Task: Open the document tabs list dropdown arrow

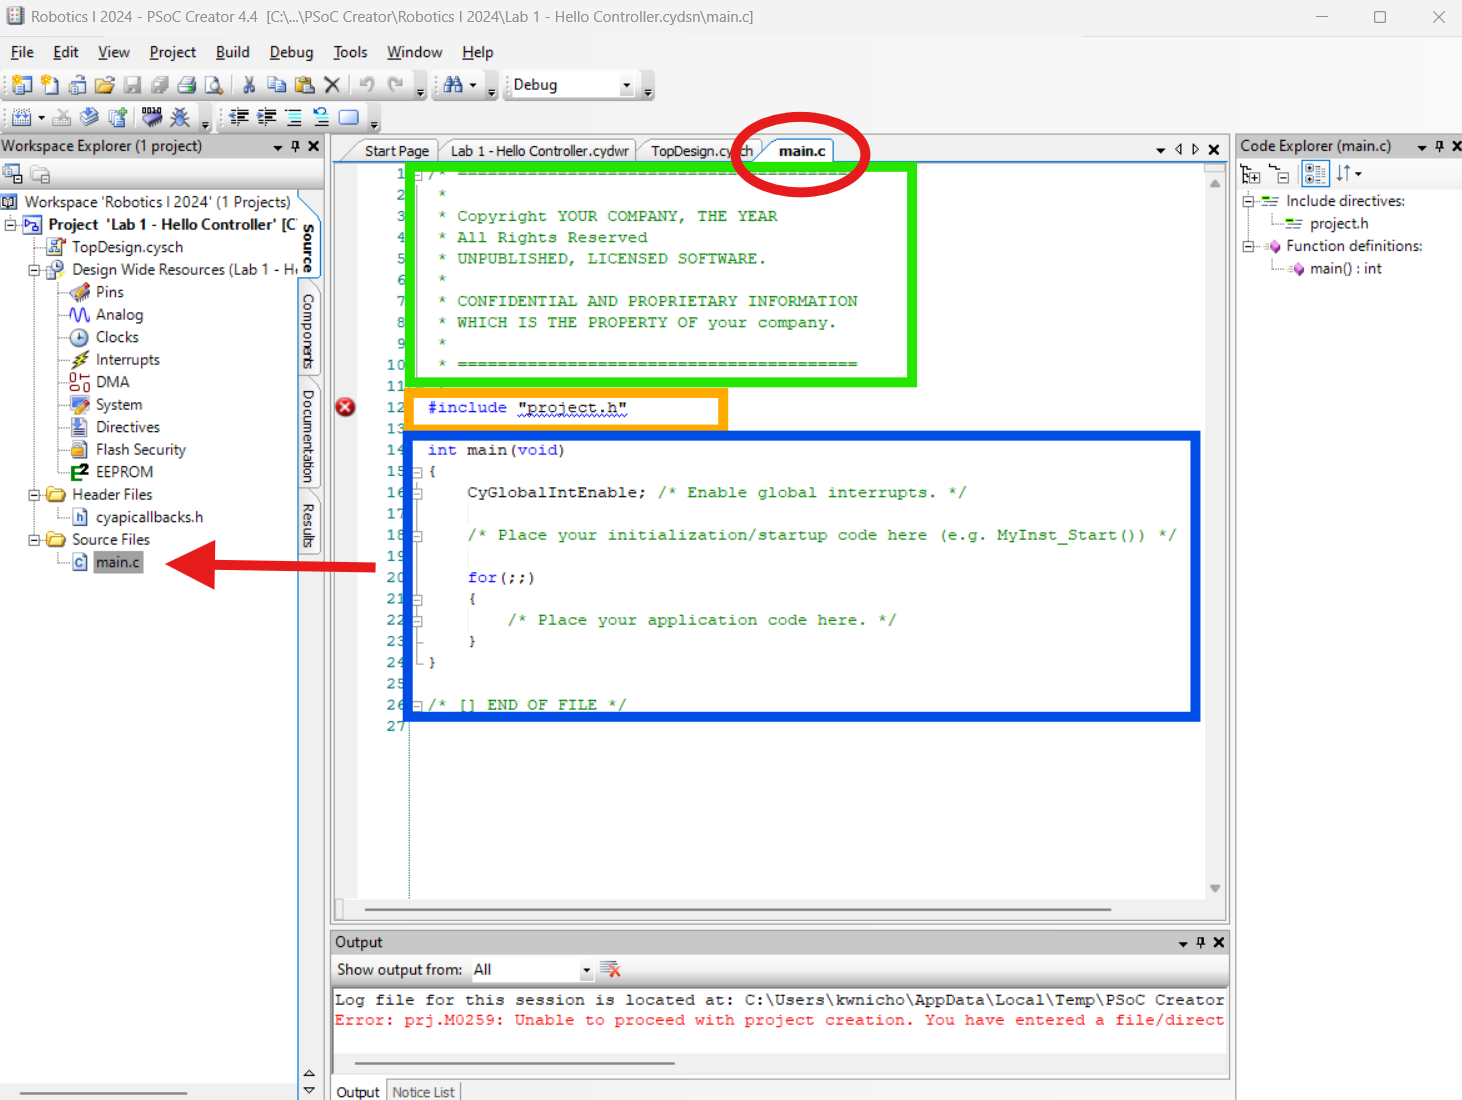Action: (1161, 150)
